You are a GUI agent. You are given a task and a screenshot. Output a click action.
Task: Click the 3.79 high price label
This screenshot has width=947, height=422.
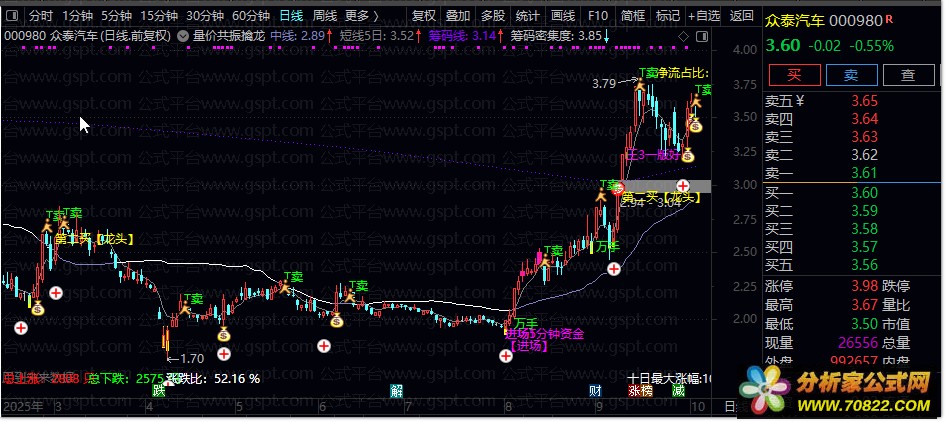click(604, 85)
